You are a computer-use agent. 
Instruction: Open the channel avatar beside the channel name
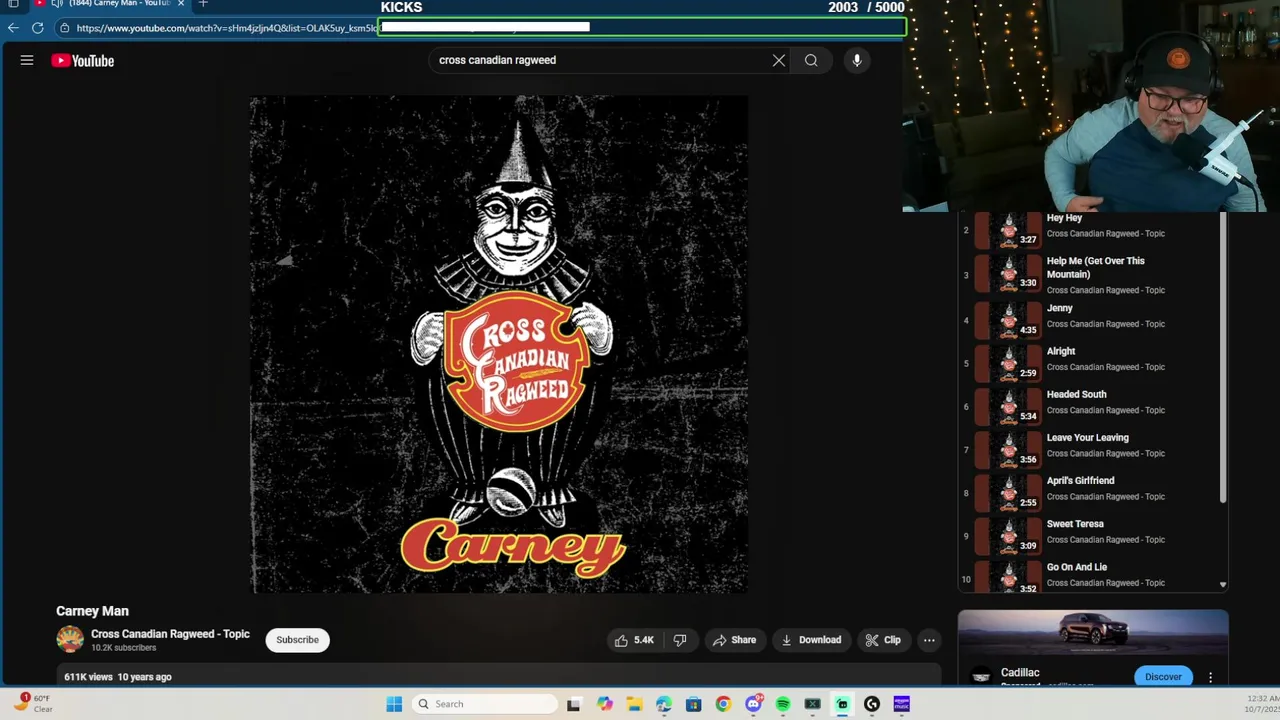(70, 640)
